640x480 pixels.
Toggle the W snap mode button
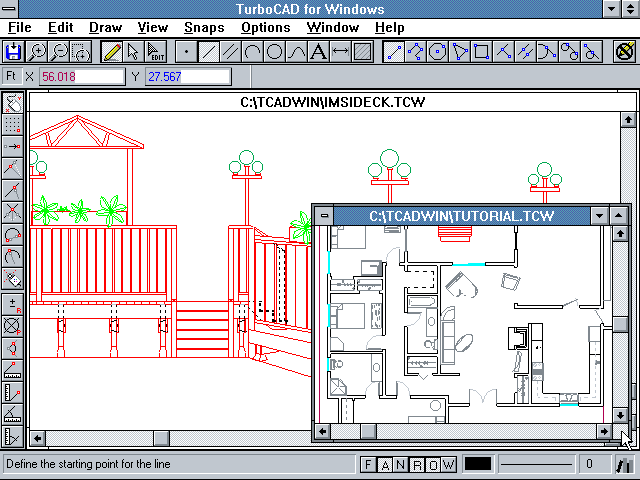click(449, 464)
